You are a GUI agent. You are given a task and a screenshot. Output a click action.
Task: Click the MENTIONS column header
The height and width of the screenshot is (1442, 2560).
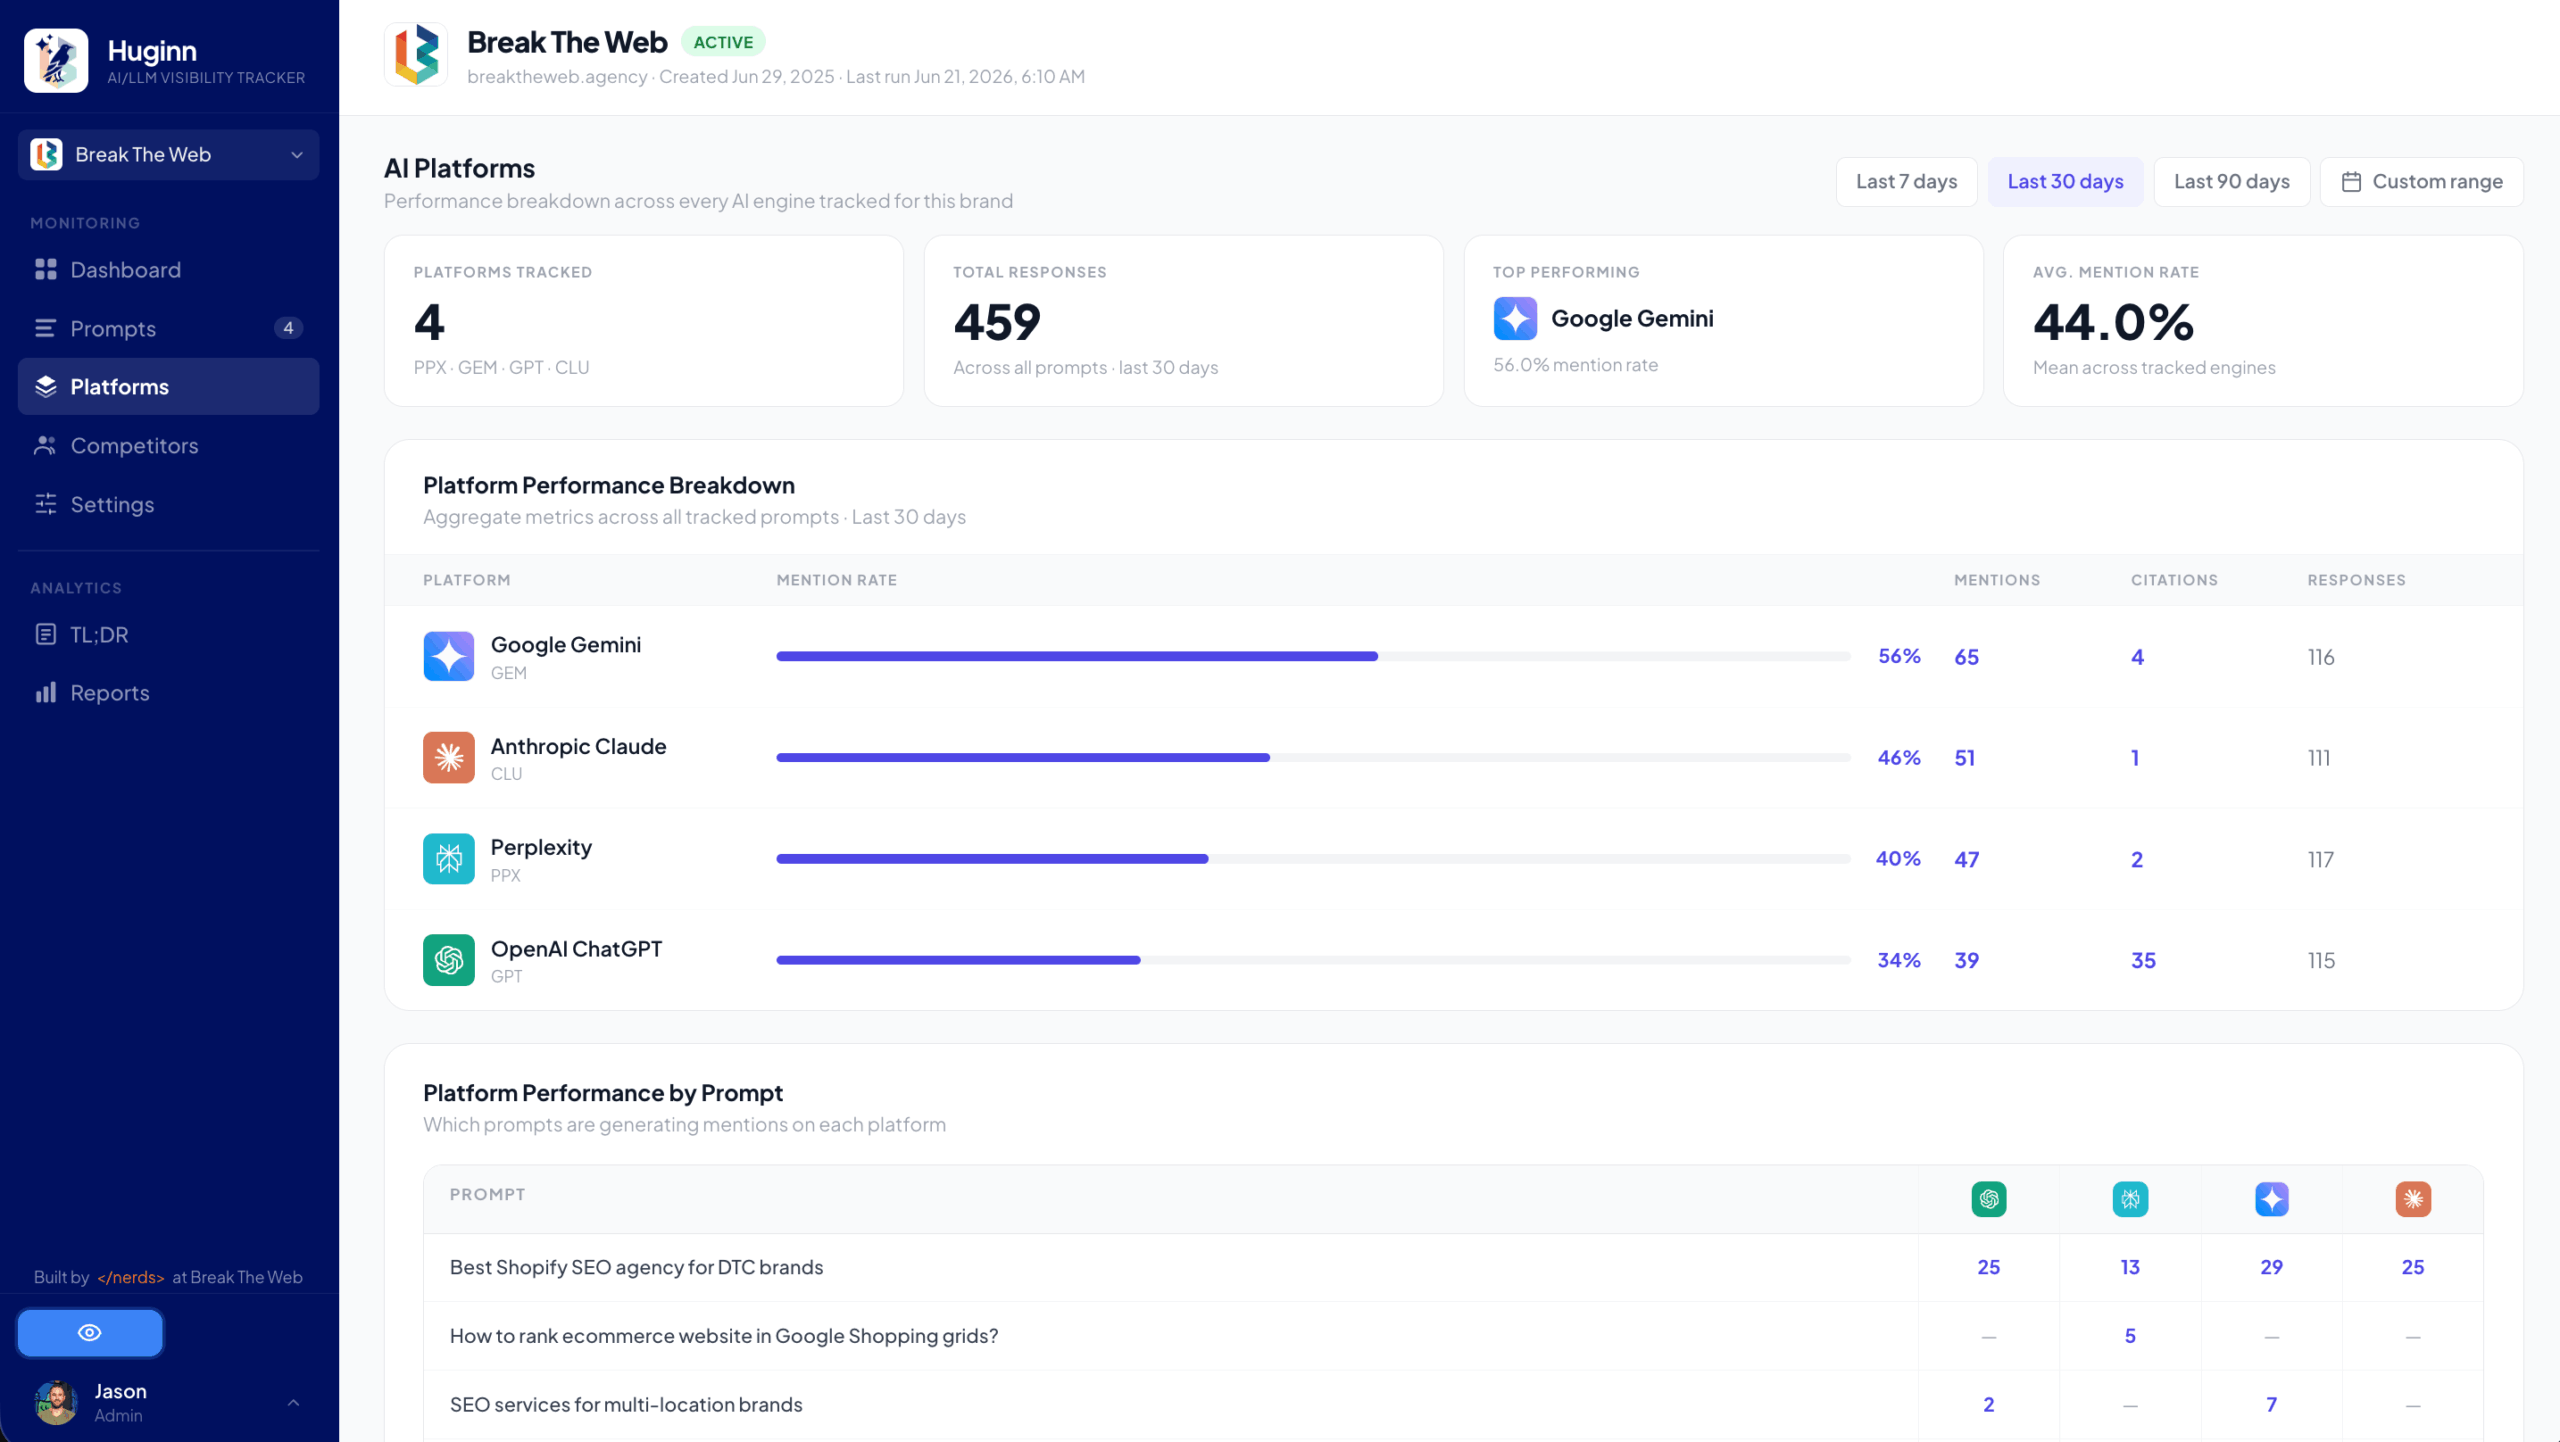point(1997,580)
